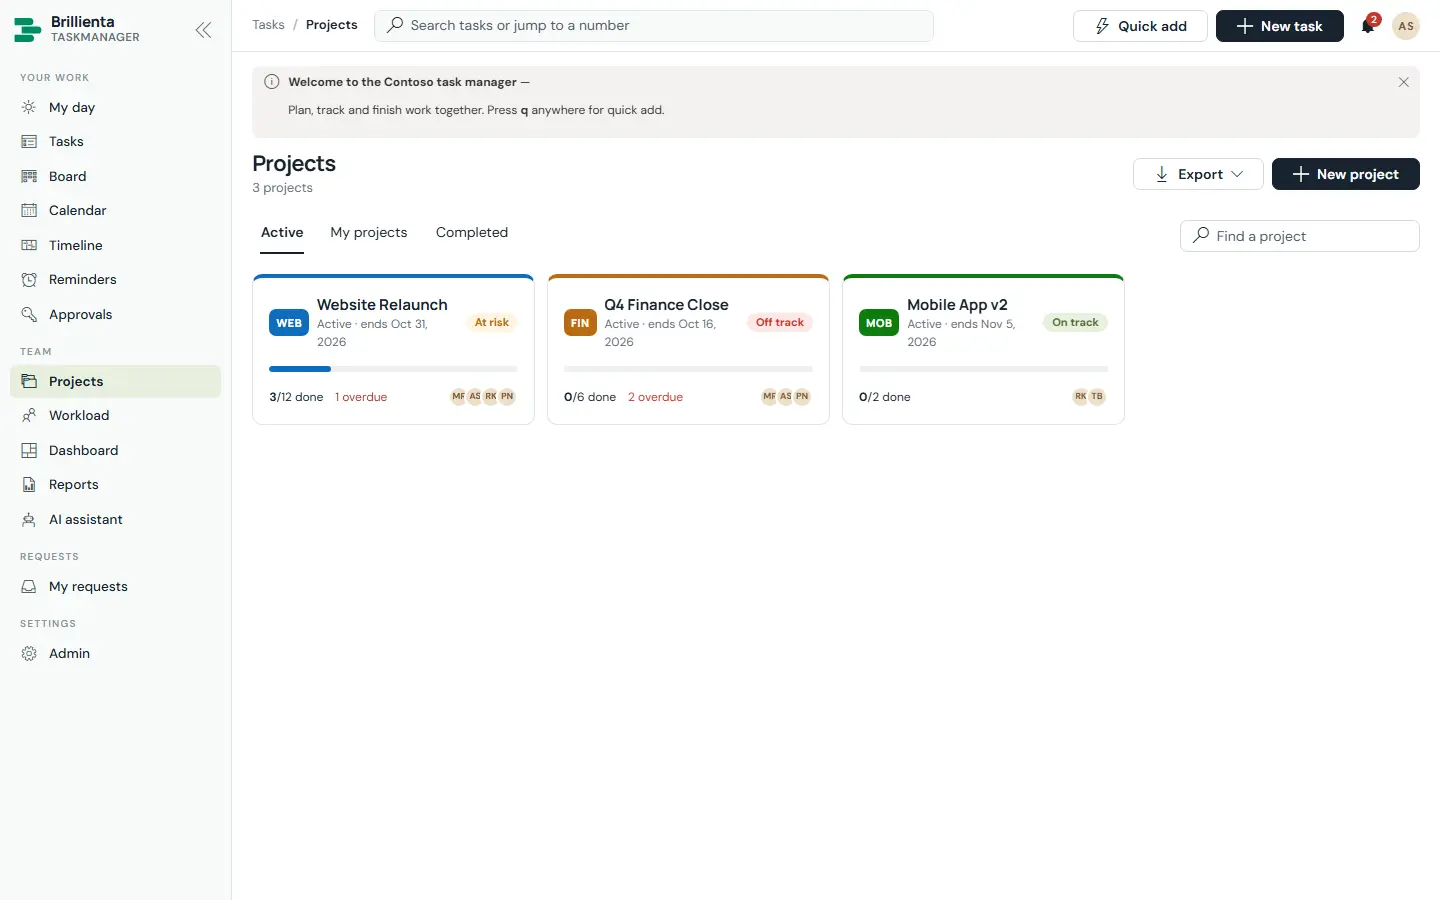Click the WEB project badge
This screenshot has height=900, width=1440.
pyautogui.click(x=289, y=323)
